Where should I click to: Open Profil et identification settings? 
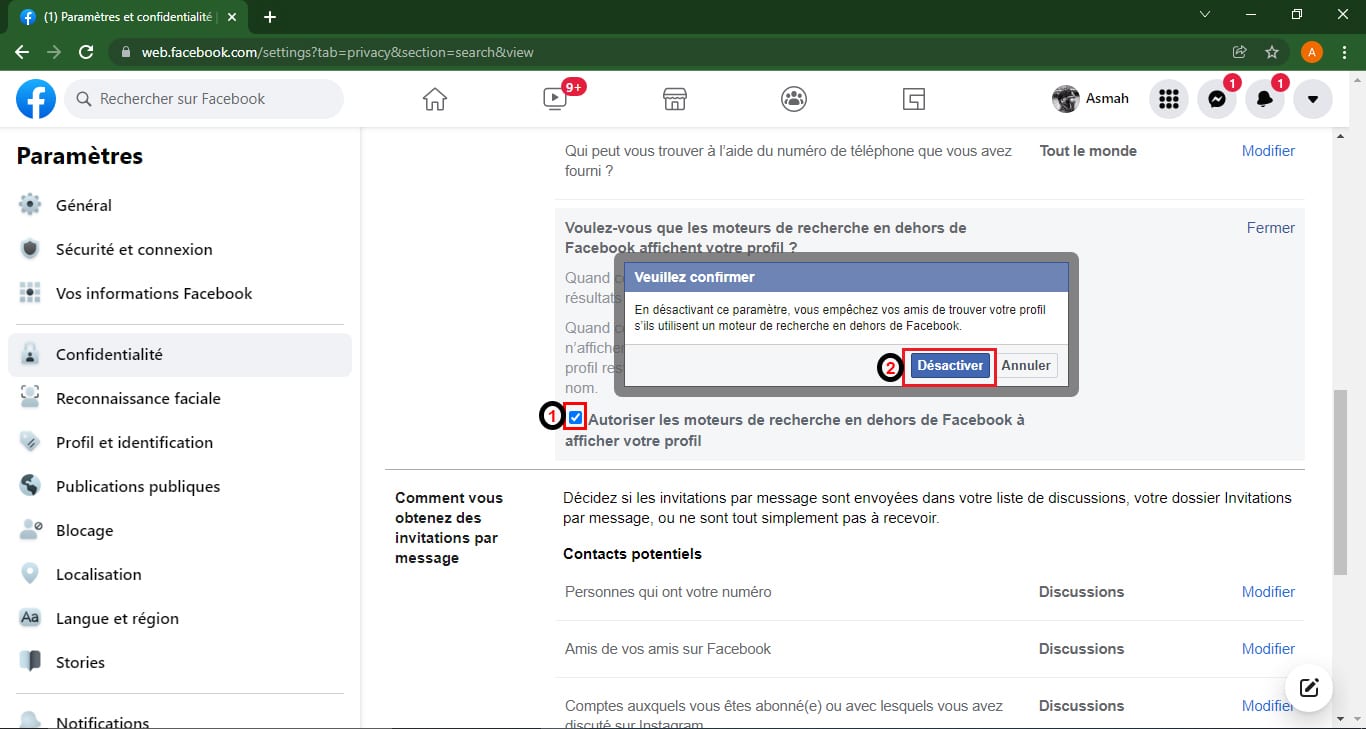click(180, 442)
